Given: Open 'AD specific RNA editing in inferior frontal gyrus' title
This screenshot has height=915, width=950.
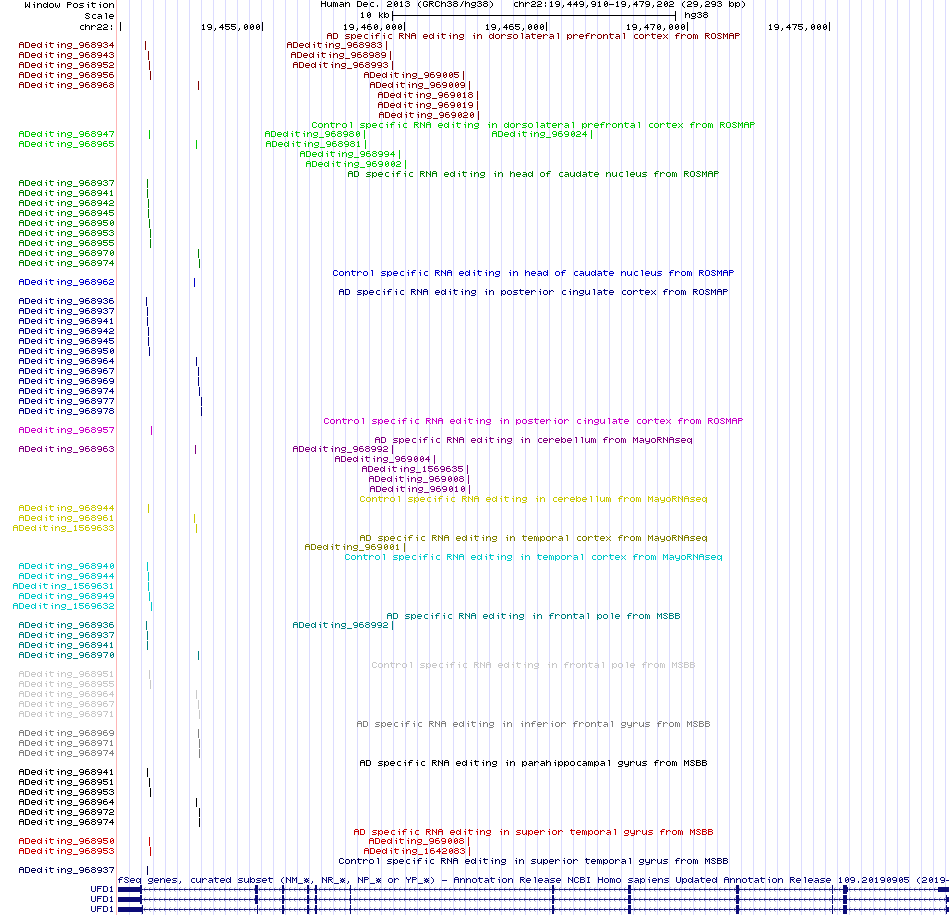Looking at the screenshot, I should 533,724.
